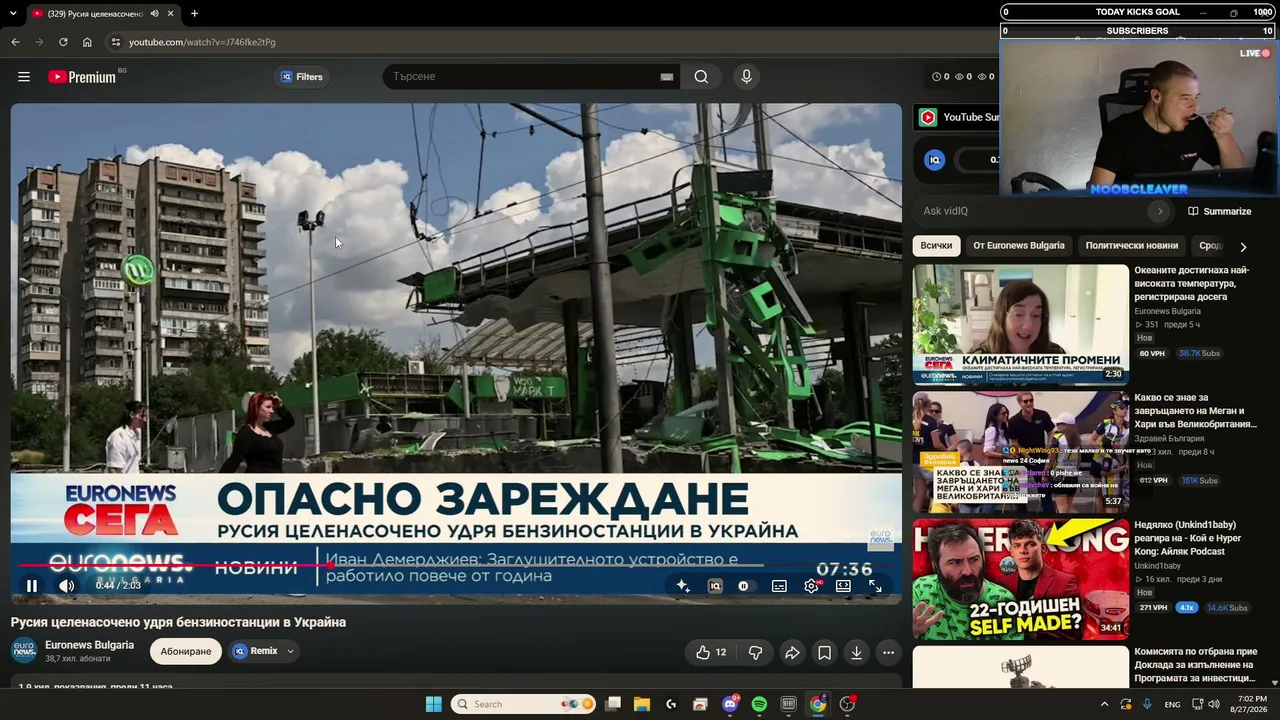Go to YouTube Premium home via logo
This screenshot has width=1280, height=720.
coord(82,77)
